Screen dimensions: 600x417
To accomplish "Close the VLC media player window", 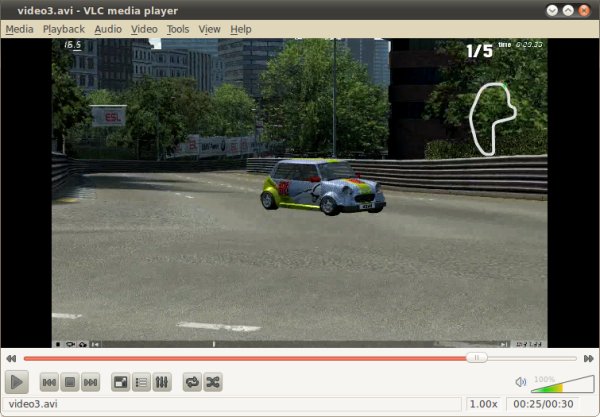I will click(x=584, y=10).
